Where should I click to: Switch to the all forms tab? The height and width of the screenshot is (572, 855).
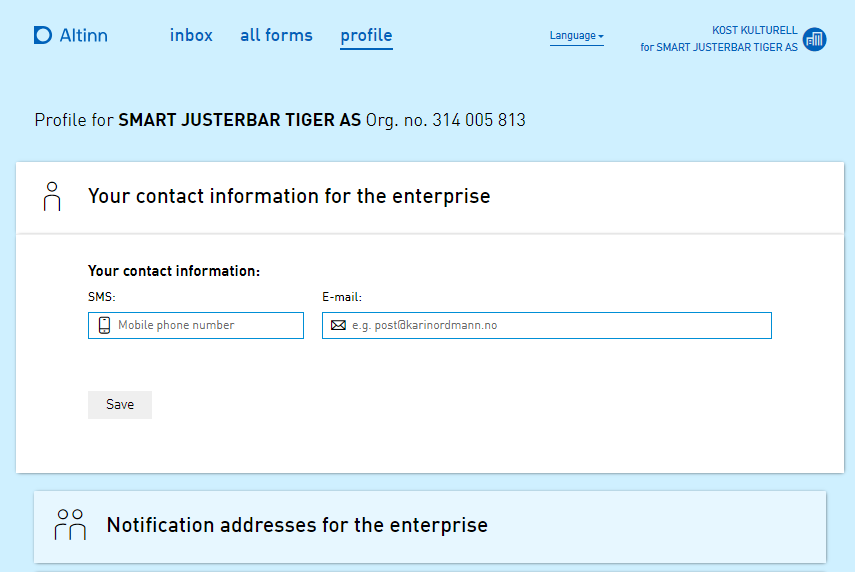coord(276,35)
